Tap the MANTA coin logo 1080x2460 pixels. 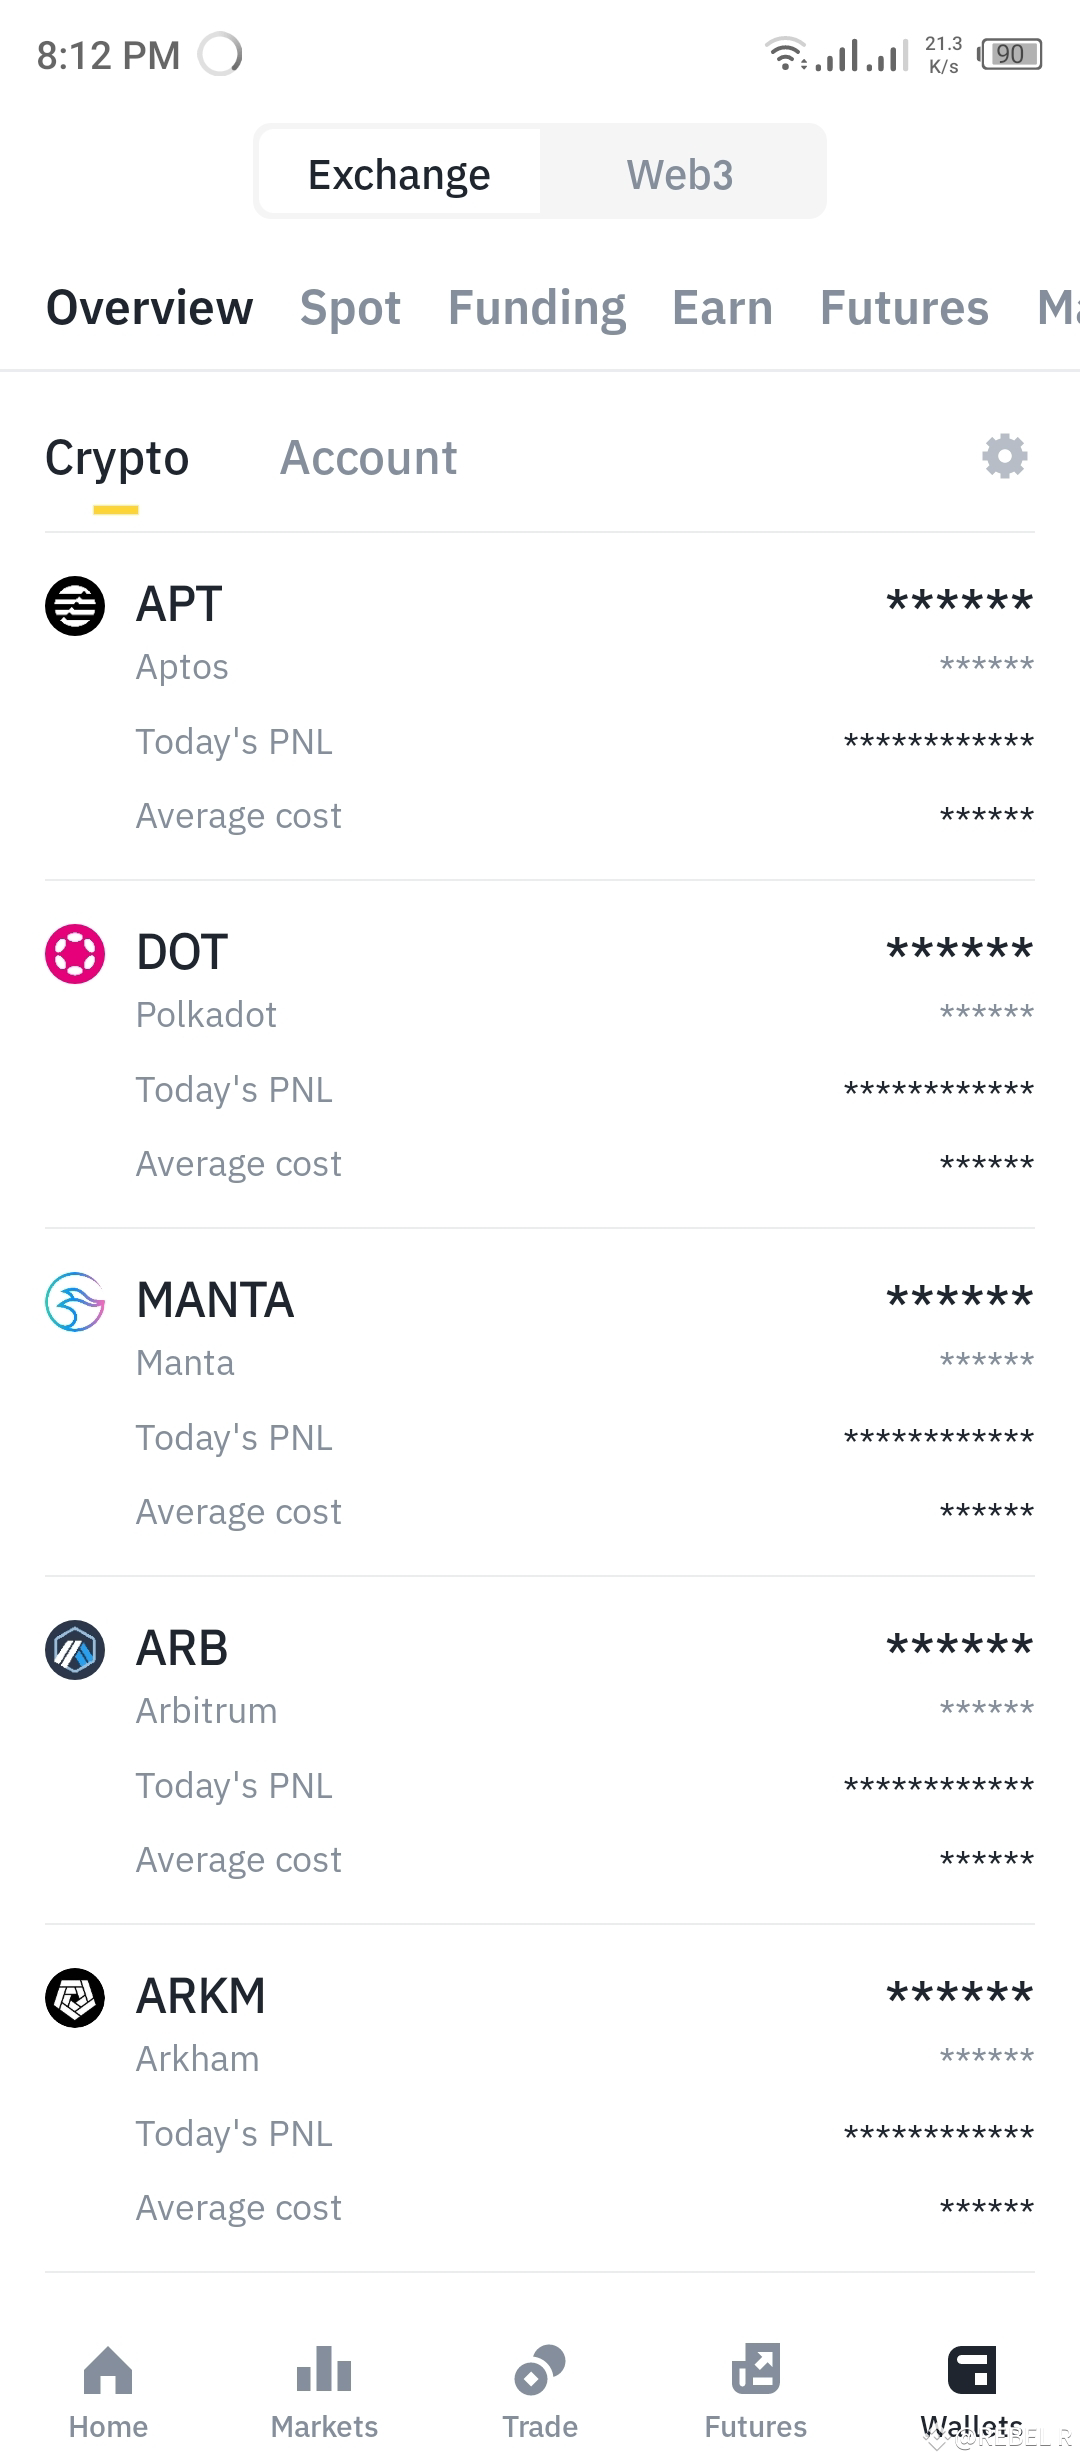pyautogui.click(x=75, y=1302)
